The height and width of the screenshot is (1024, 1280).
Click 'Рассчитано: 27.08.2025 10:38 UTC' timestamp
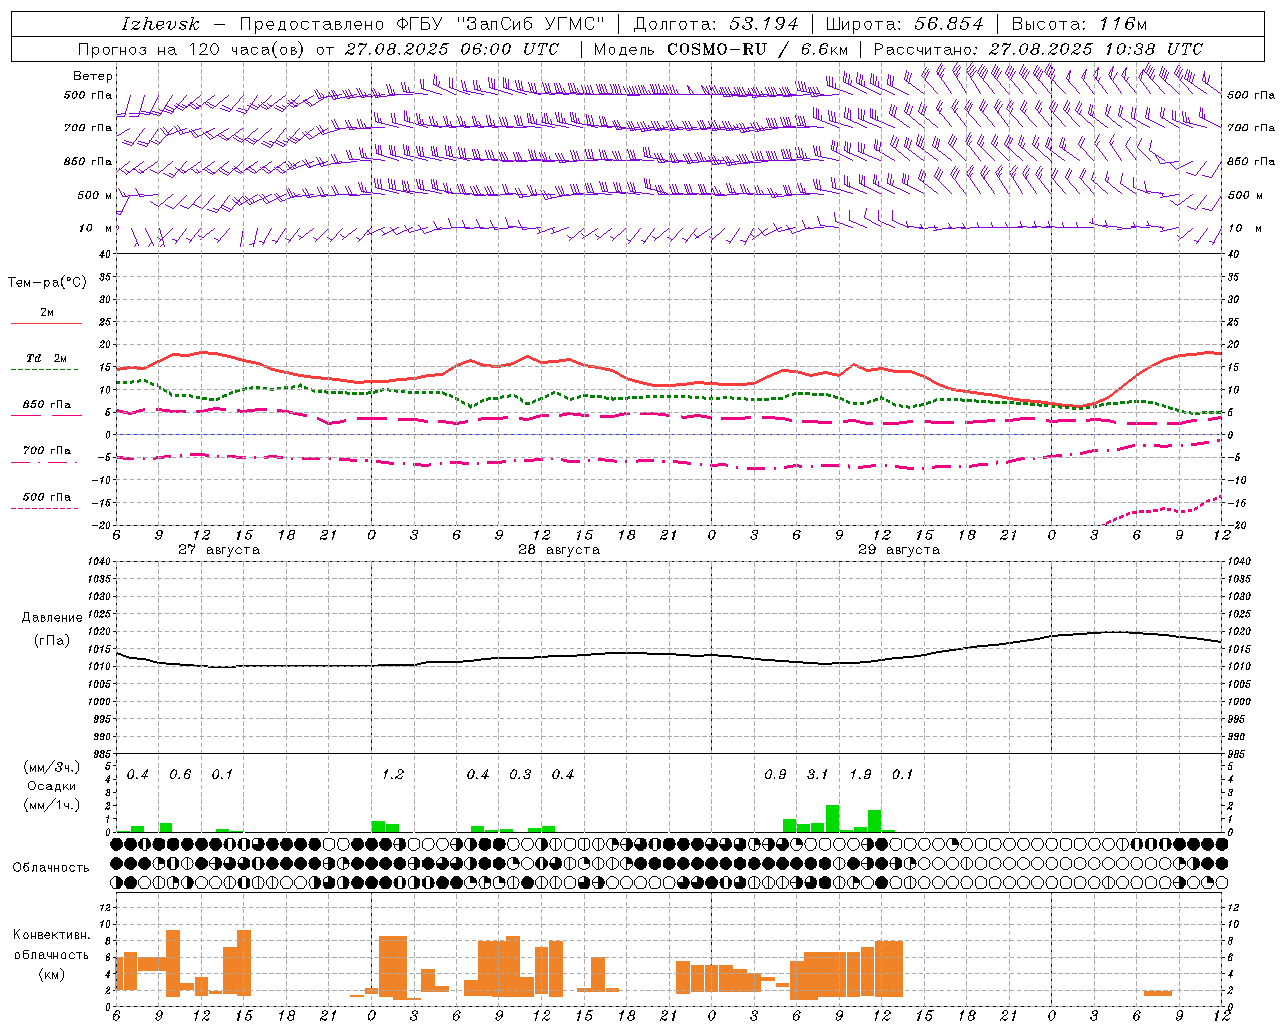point(1038,49)
